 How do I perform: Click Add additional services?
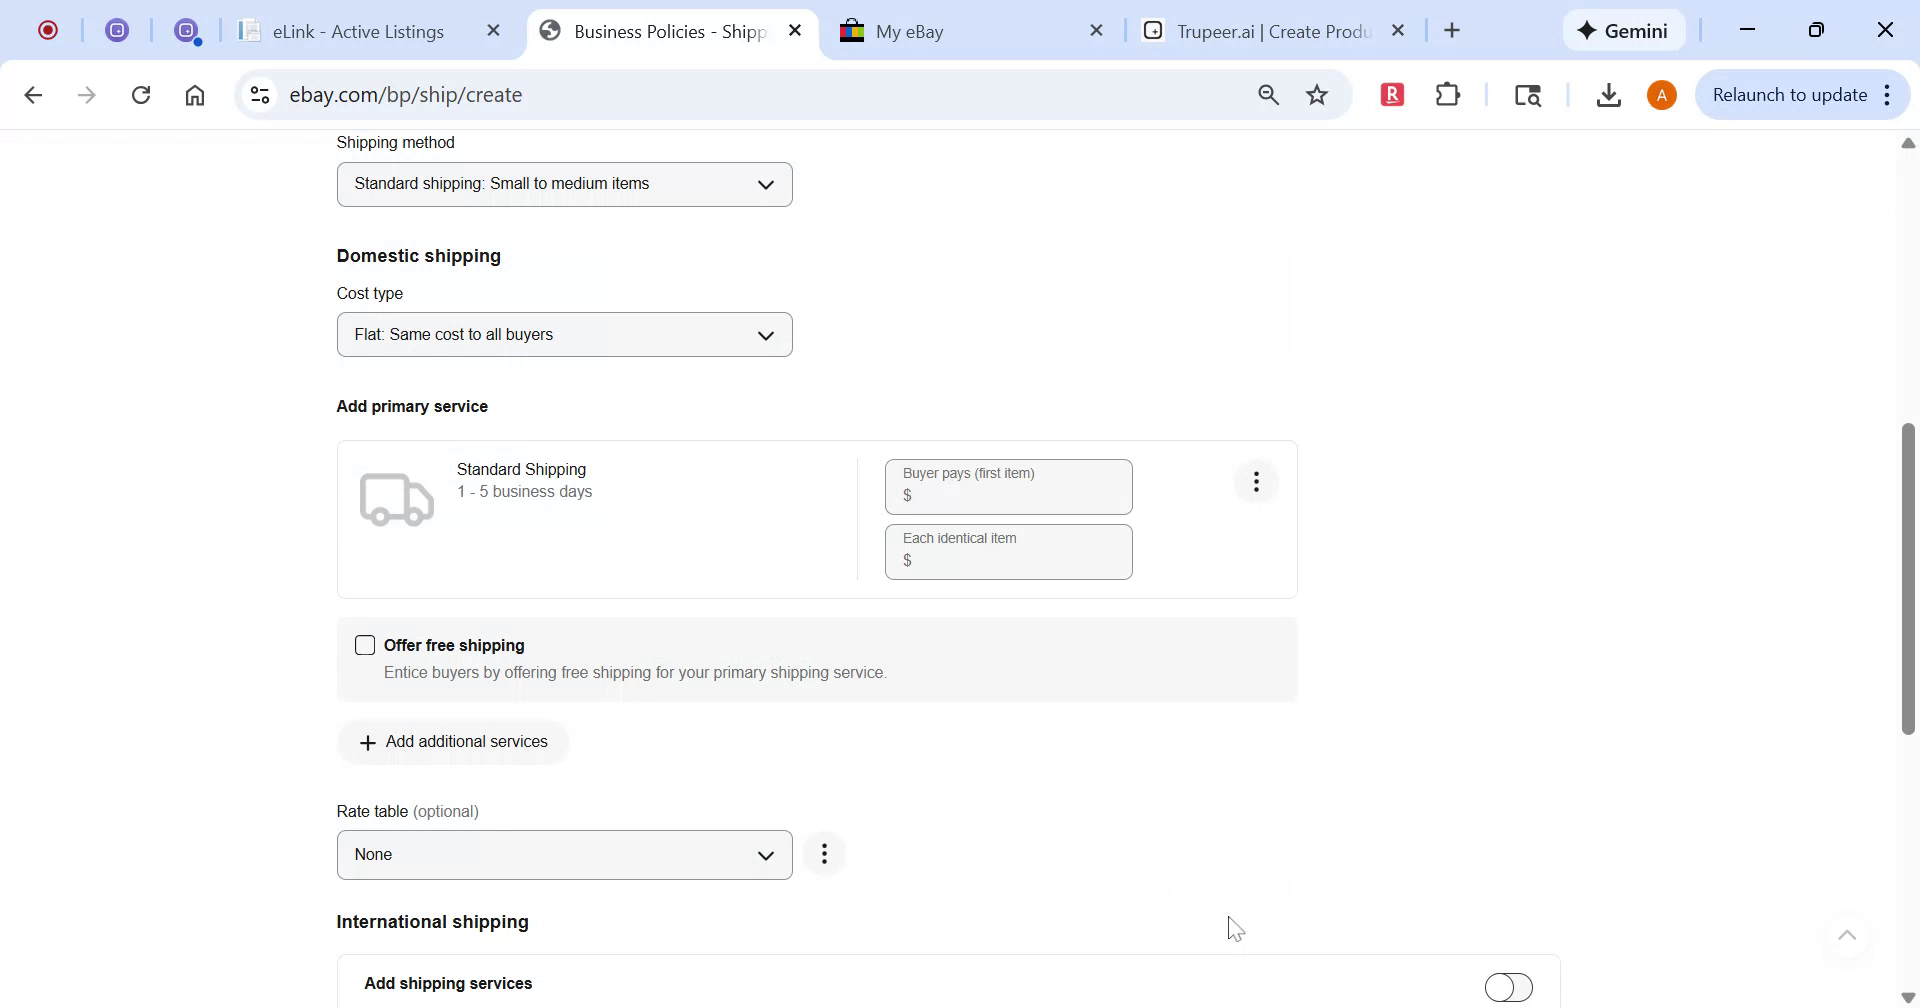(453, 741)
